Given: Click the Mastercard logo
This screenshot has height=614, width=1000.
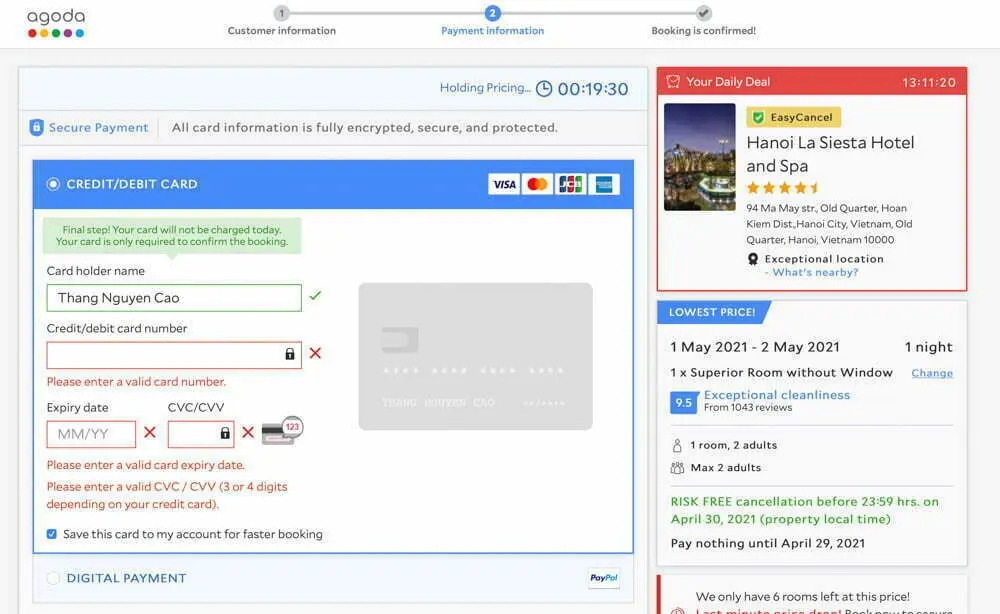Looking at the screenshot, I should (x=537, y=184).
